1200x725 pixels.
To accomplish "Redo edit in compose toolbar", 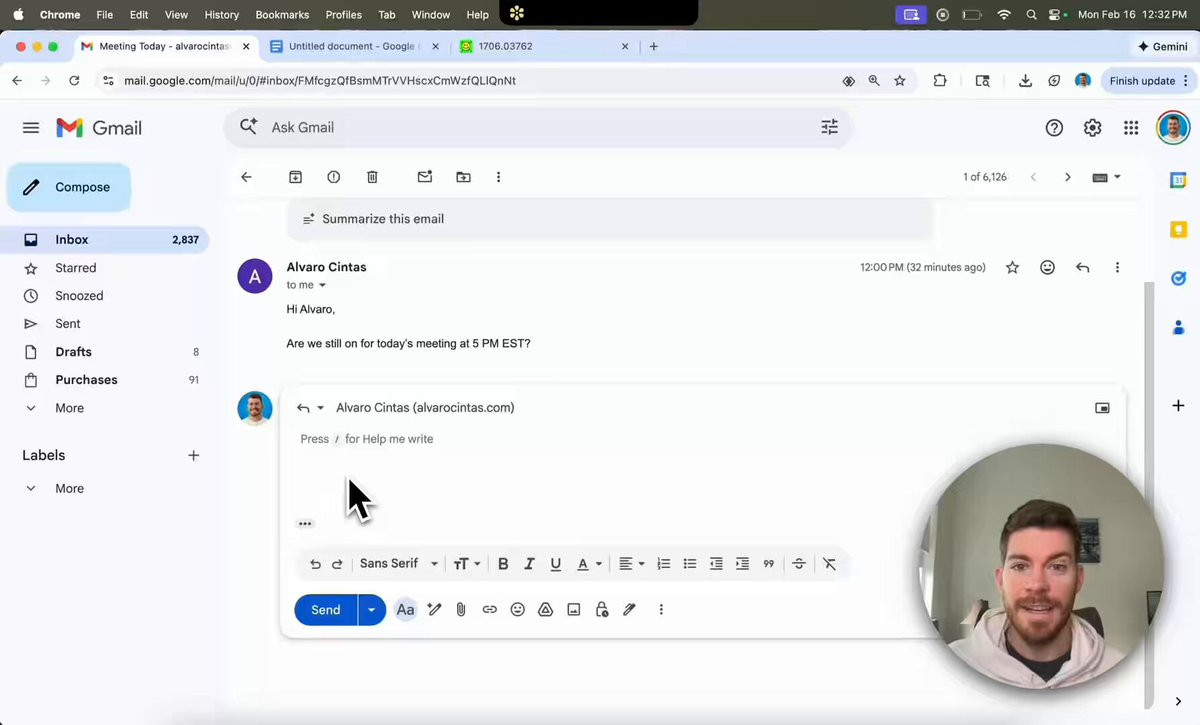I will pyautogui.click(x=337, y=564).
